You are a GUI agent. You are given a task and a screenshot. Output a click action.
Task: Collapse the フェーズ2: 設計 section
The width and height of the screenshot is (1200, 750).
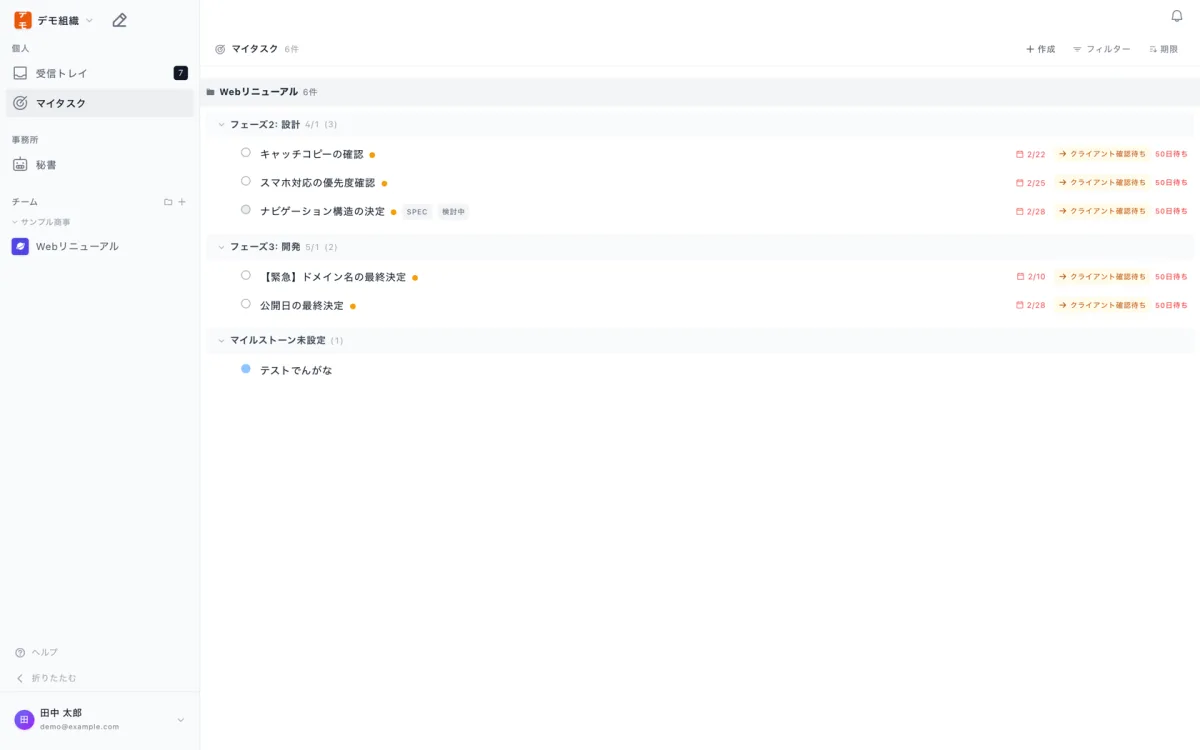[222, 125]
